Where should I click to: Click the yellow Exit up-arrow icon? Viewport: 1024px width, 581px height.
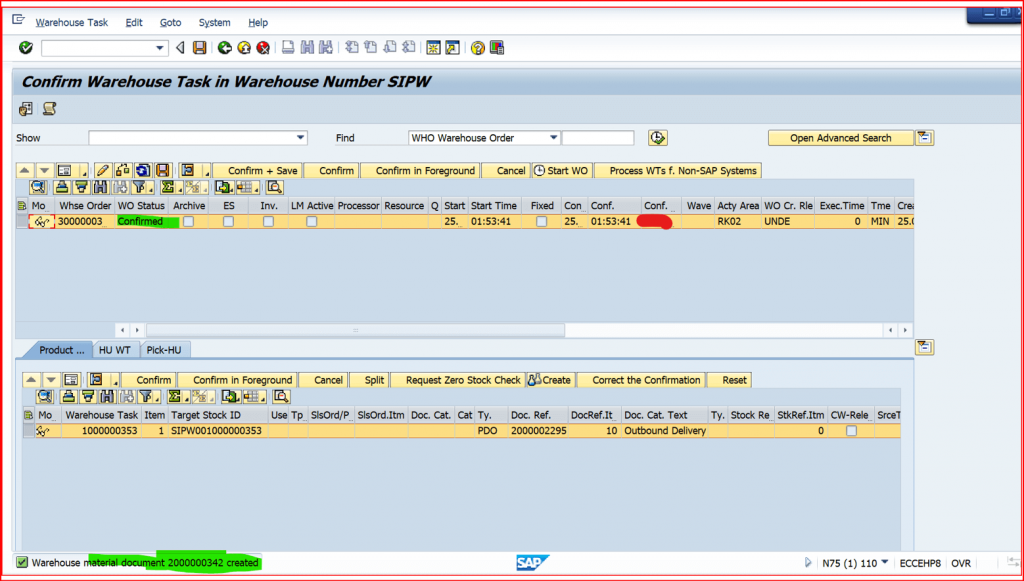tap(244, 48)
